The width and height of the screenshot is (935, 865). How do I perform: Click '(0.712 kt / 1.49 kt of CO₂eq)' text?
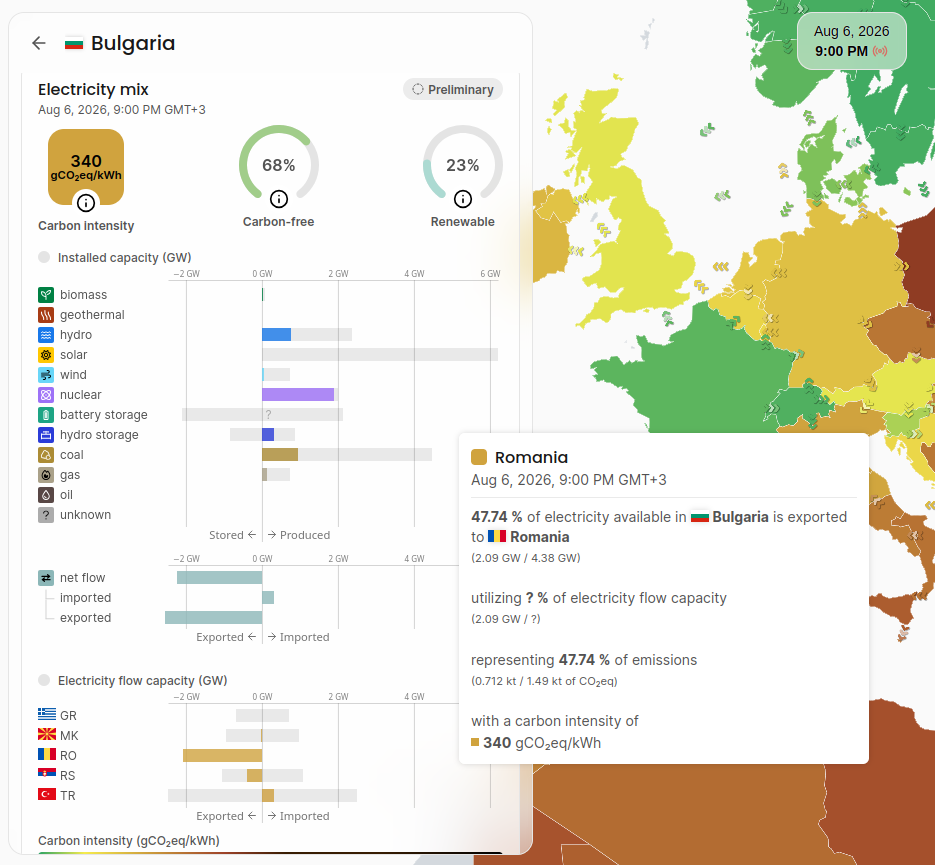(544, 681)
